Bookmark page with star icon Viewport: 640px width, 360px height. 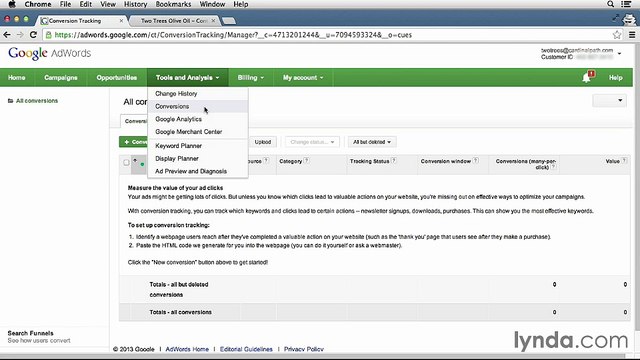click(x=617, y=35)
